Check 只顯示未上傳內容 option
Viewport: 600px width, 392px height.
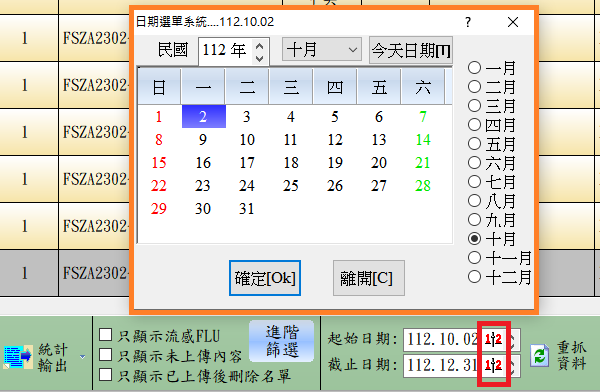tap(106, 354)
